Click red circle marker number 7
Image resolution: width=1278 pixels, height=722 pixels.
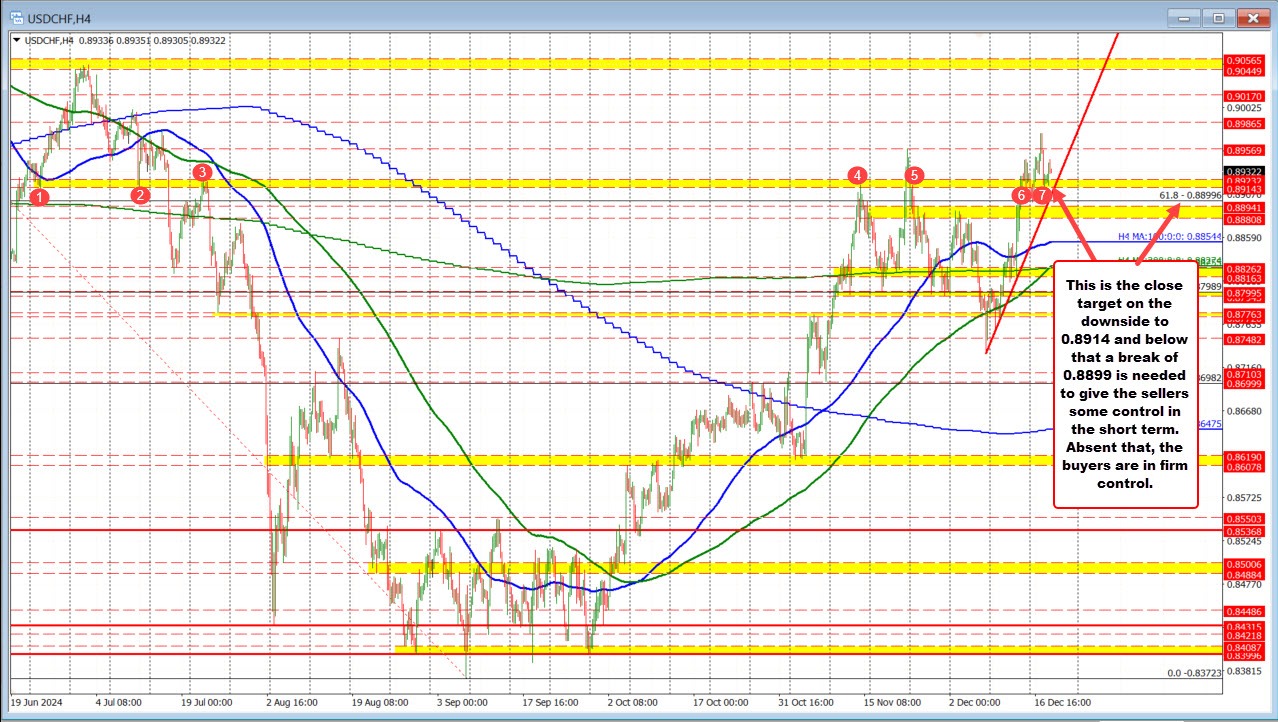pos(1043,195)
